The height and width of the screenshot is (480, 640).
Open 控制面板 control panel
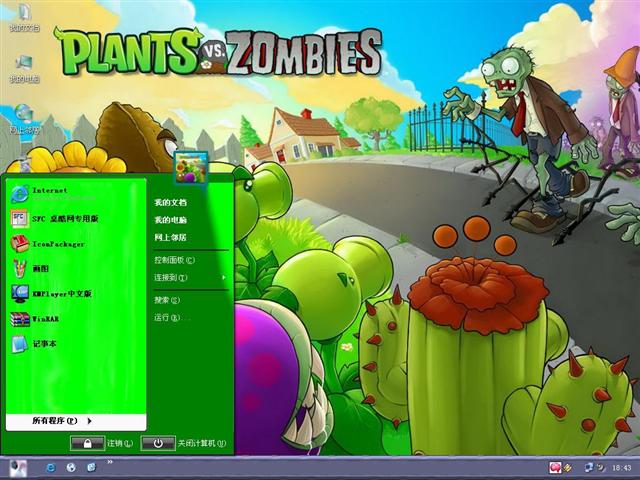[x=174, y=260]
